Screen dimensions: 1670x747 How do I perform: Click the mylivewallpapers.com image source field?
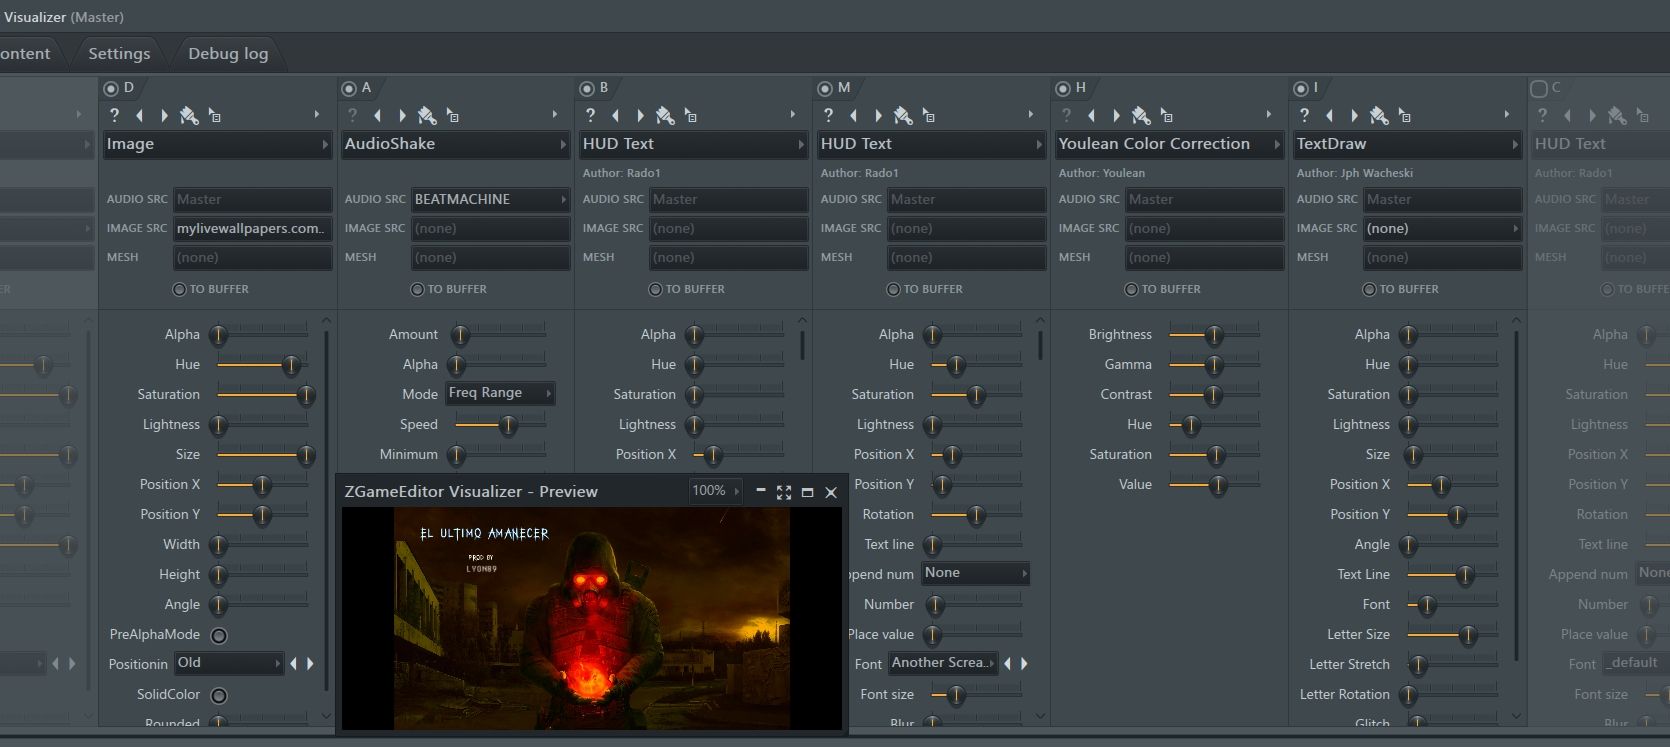[x=251, y=228]
